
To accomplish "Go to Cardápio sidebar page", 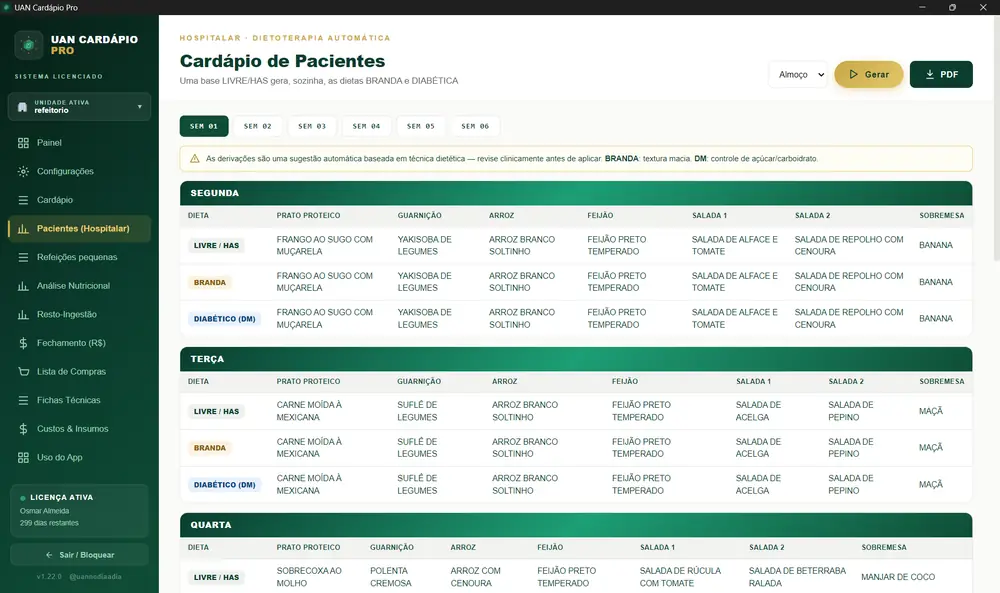I will (80, 200).
